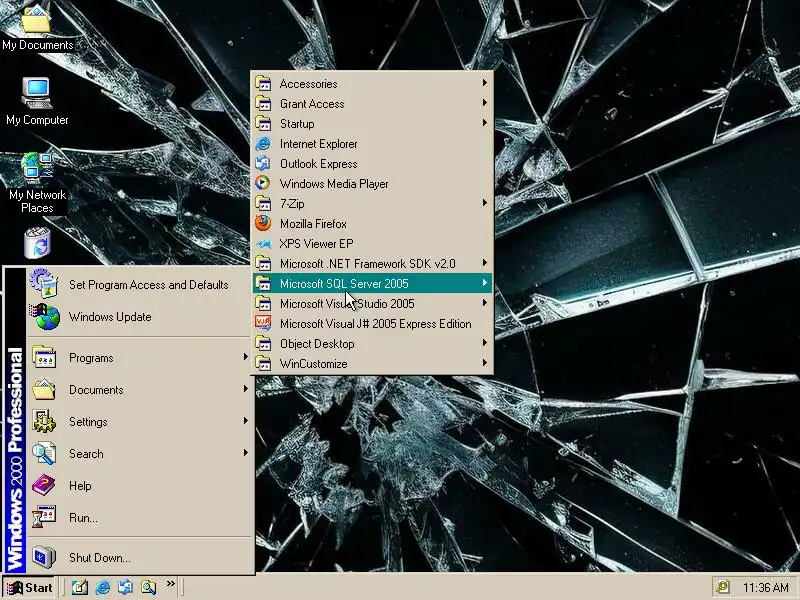Open the Object Desktop menu entry
Image resolution: width=800 pixels, height=600 pixels.
pyautogui.click(x=372, y=343)
